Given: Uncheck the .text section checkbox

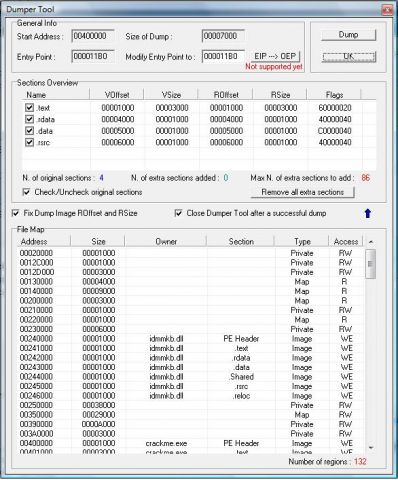Looking at the screenshot, I should click(29, 108).
